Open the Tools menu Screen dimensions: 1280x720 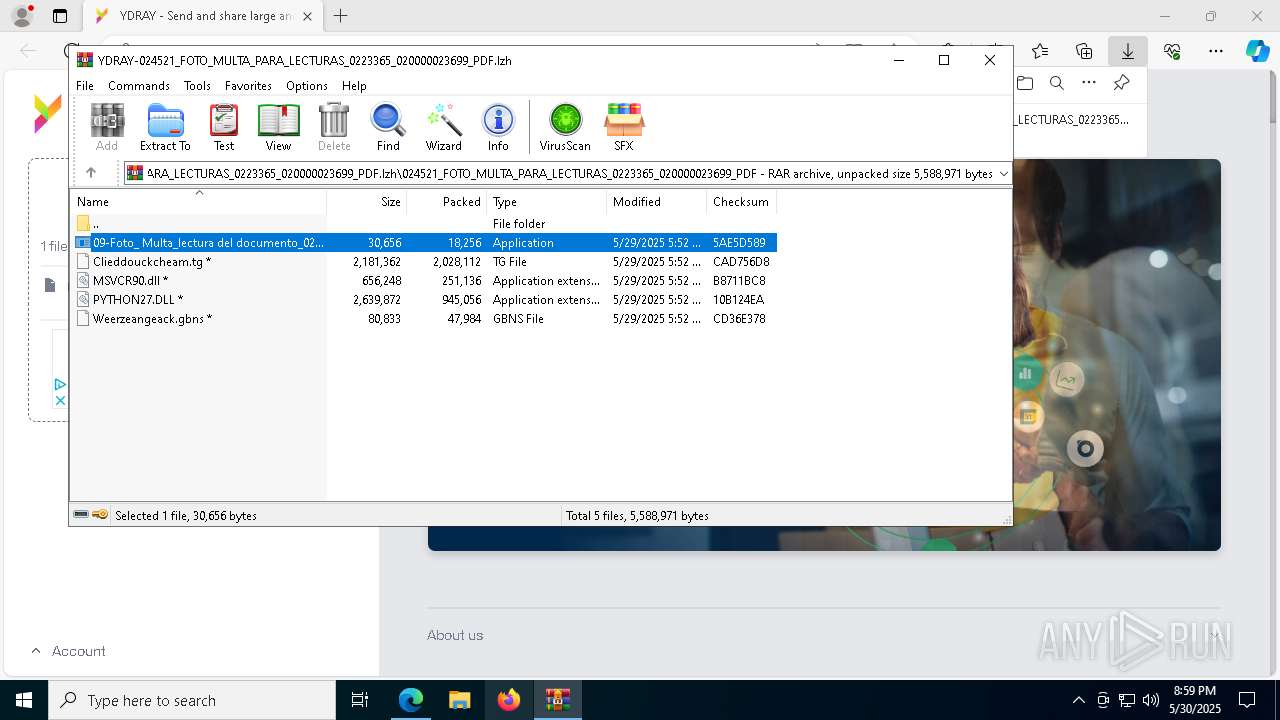coord(197,86)
